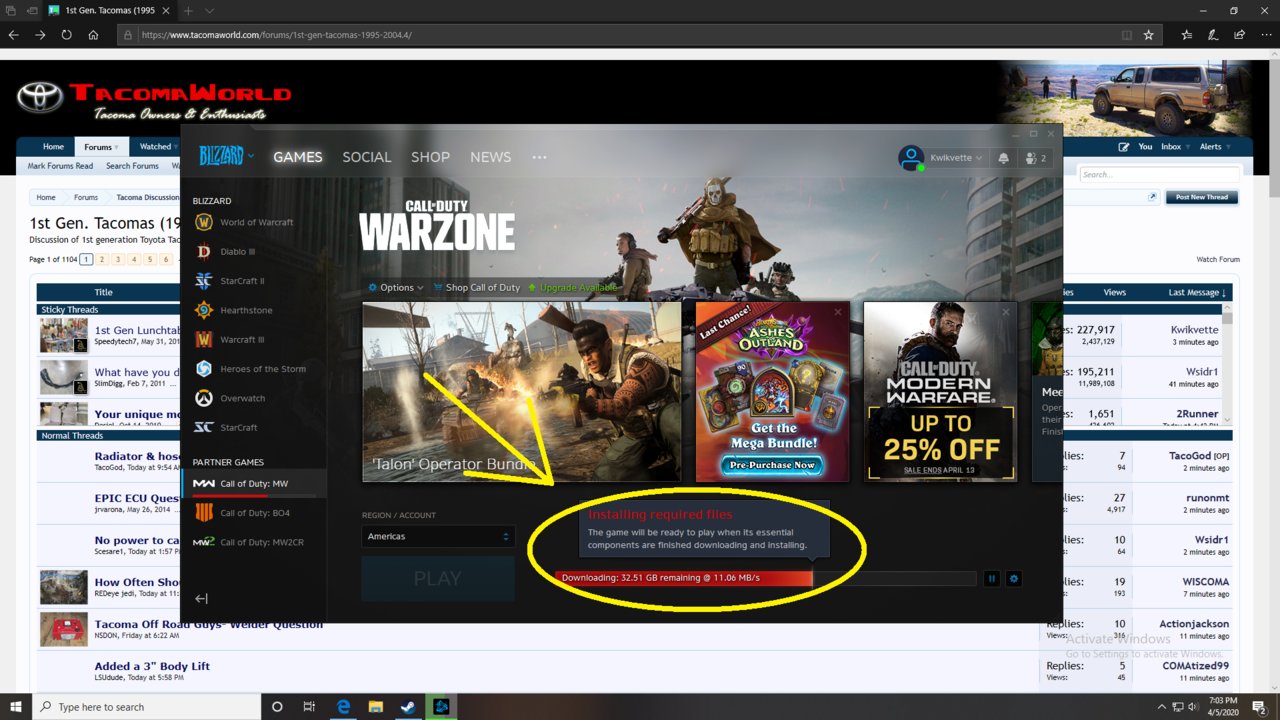Click the Warzone download progress bar
The image size is (1280, 720).
point(766,578)
